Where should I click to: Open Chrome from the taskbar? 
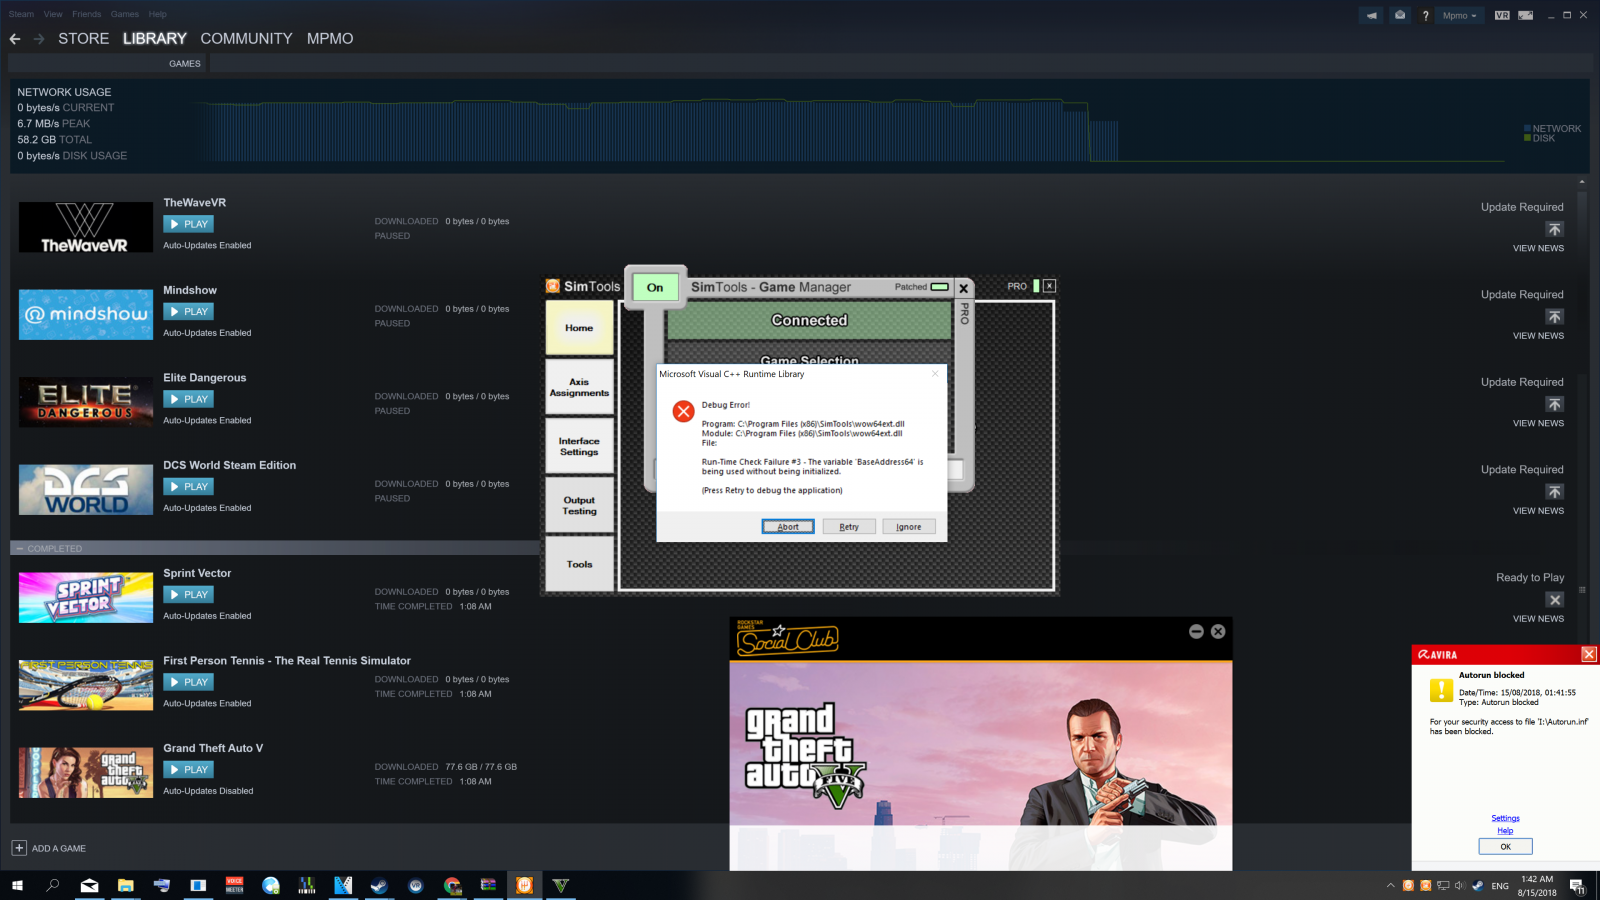pos(452,885)
